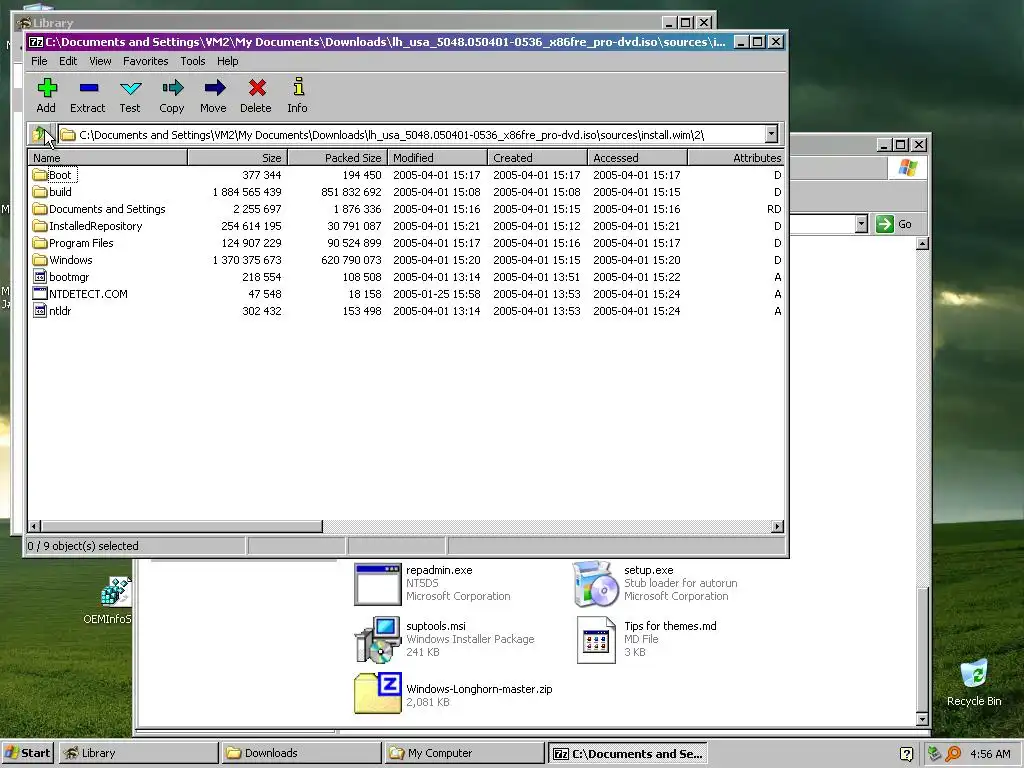Viewport: 1024px width, 768px height.
Task: Open the Help menu
Action: [x=227, y=61]
